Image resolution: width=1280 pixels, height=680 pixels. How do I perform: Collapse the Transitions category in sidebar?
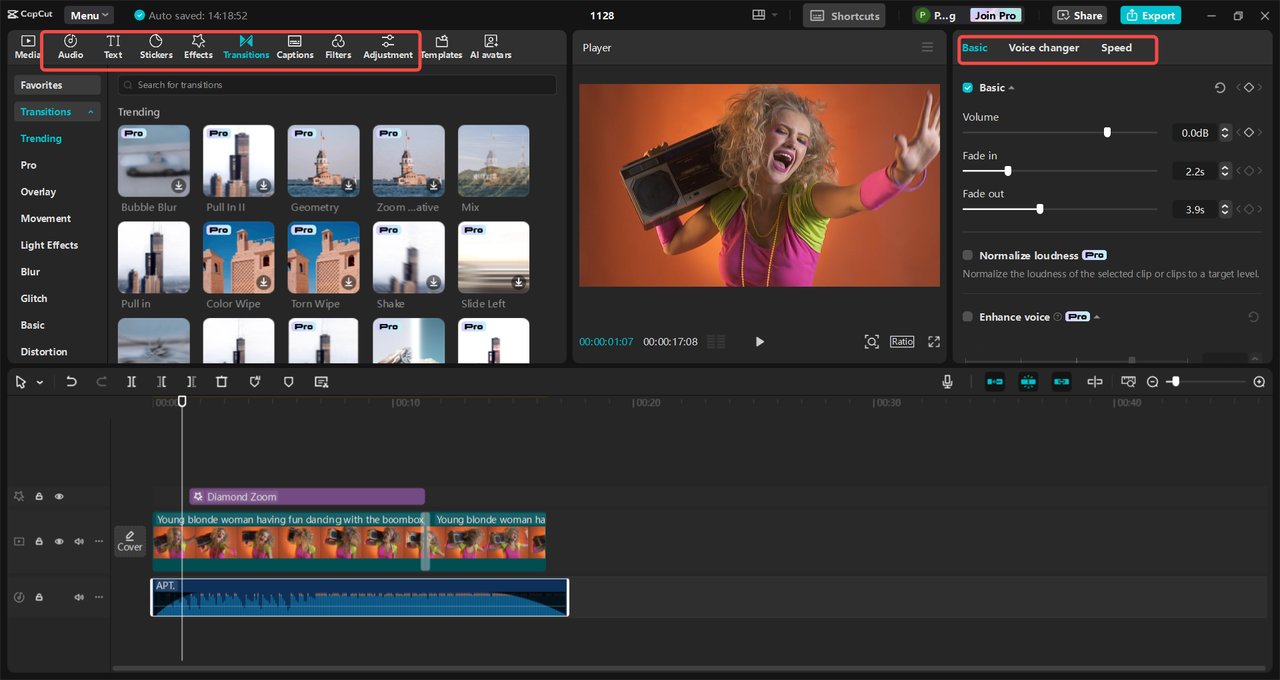pyautogui.click(x=91, y=112)
